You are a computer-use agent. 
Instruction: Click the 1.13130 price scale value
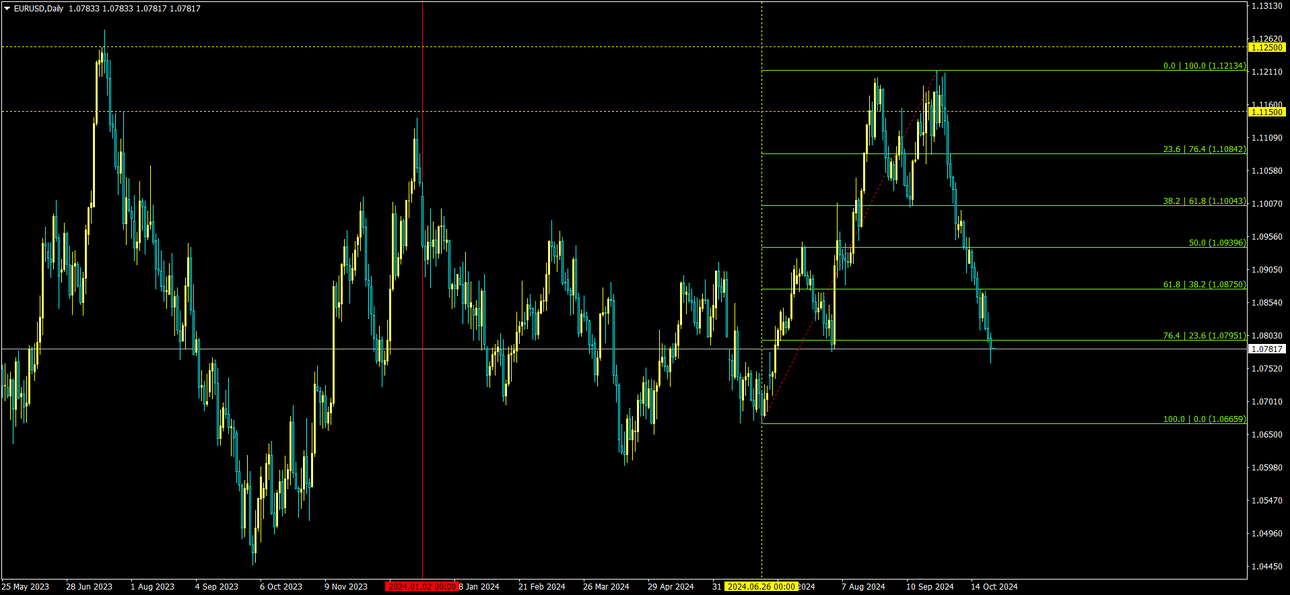coord(1267,6)
